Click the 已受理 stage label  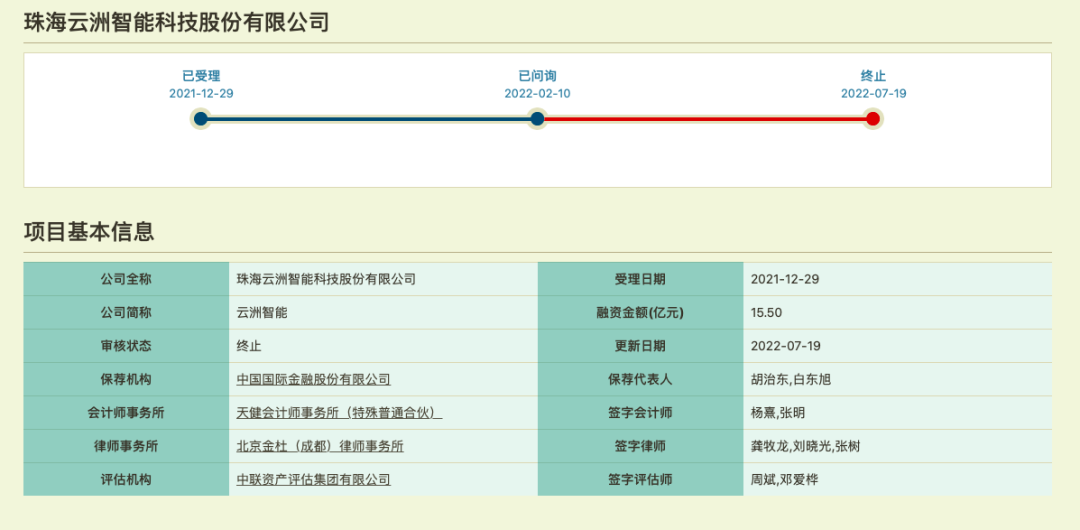(x=201, y=77)
